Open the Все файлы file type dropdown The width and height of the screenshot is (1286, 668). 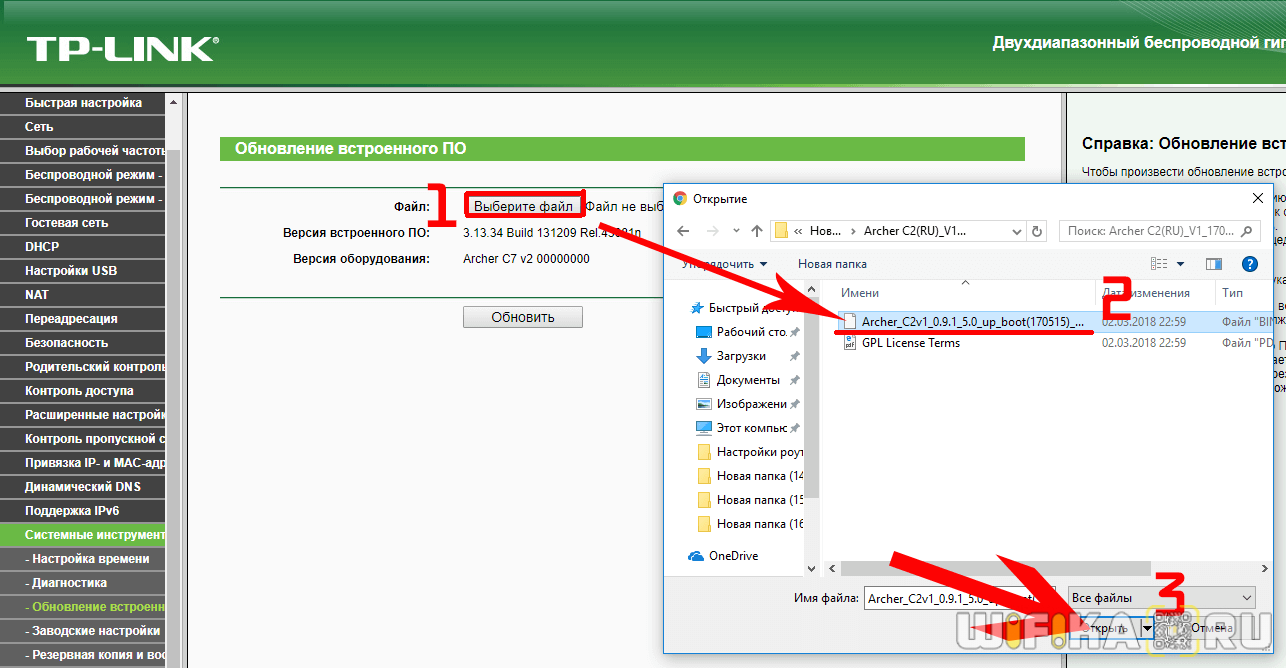(1161, 598)
